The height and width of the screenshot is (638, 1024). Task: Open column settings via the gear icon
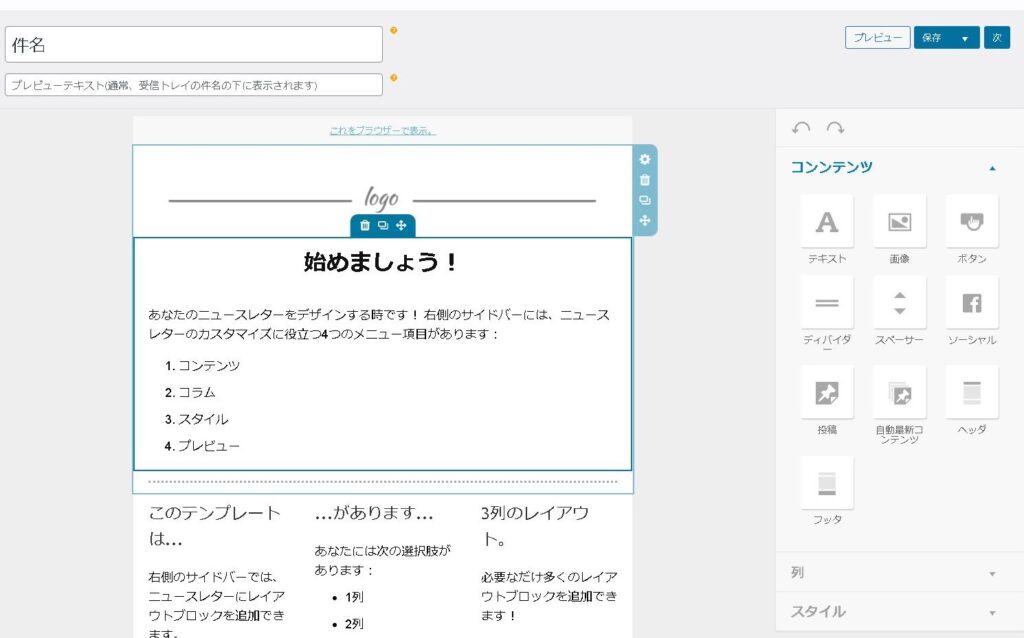tap(645, 160)
